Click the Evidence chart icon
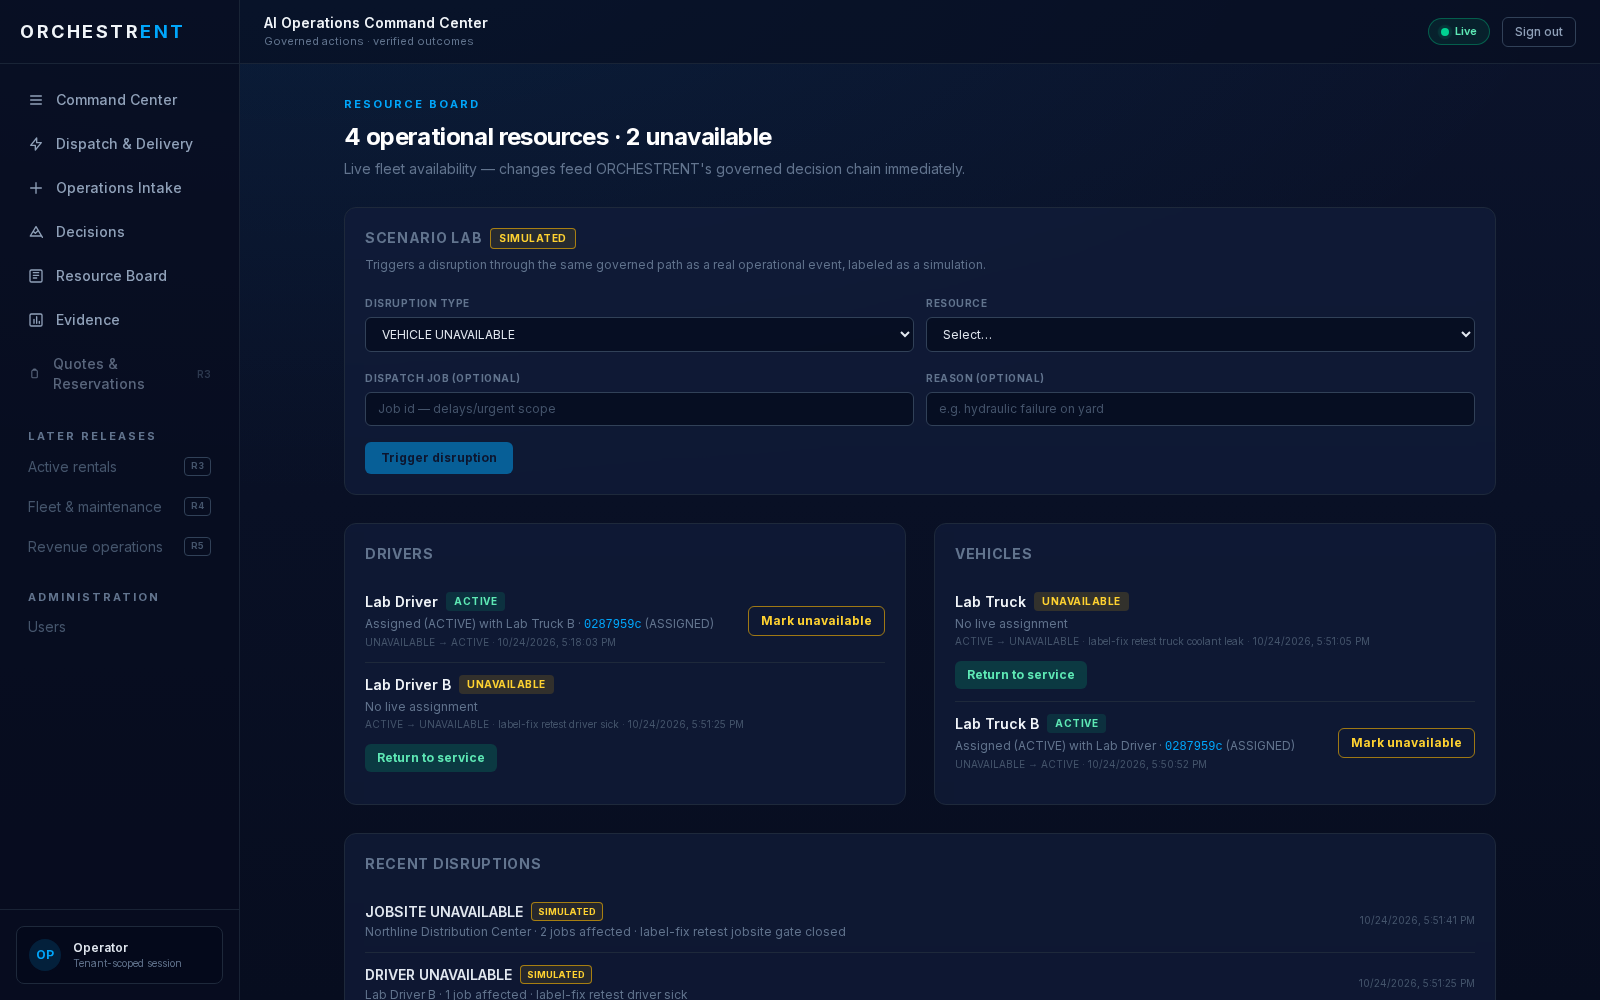The height and width of the screenshot is (1000, 1600). click(36, 320)
